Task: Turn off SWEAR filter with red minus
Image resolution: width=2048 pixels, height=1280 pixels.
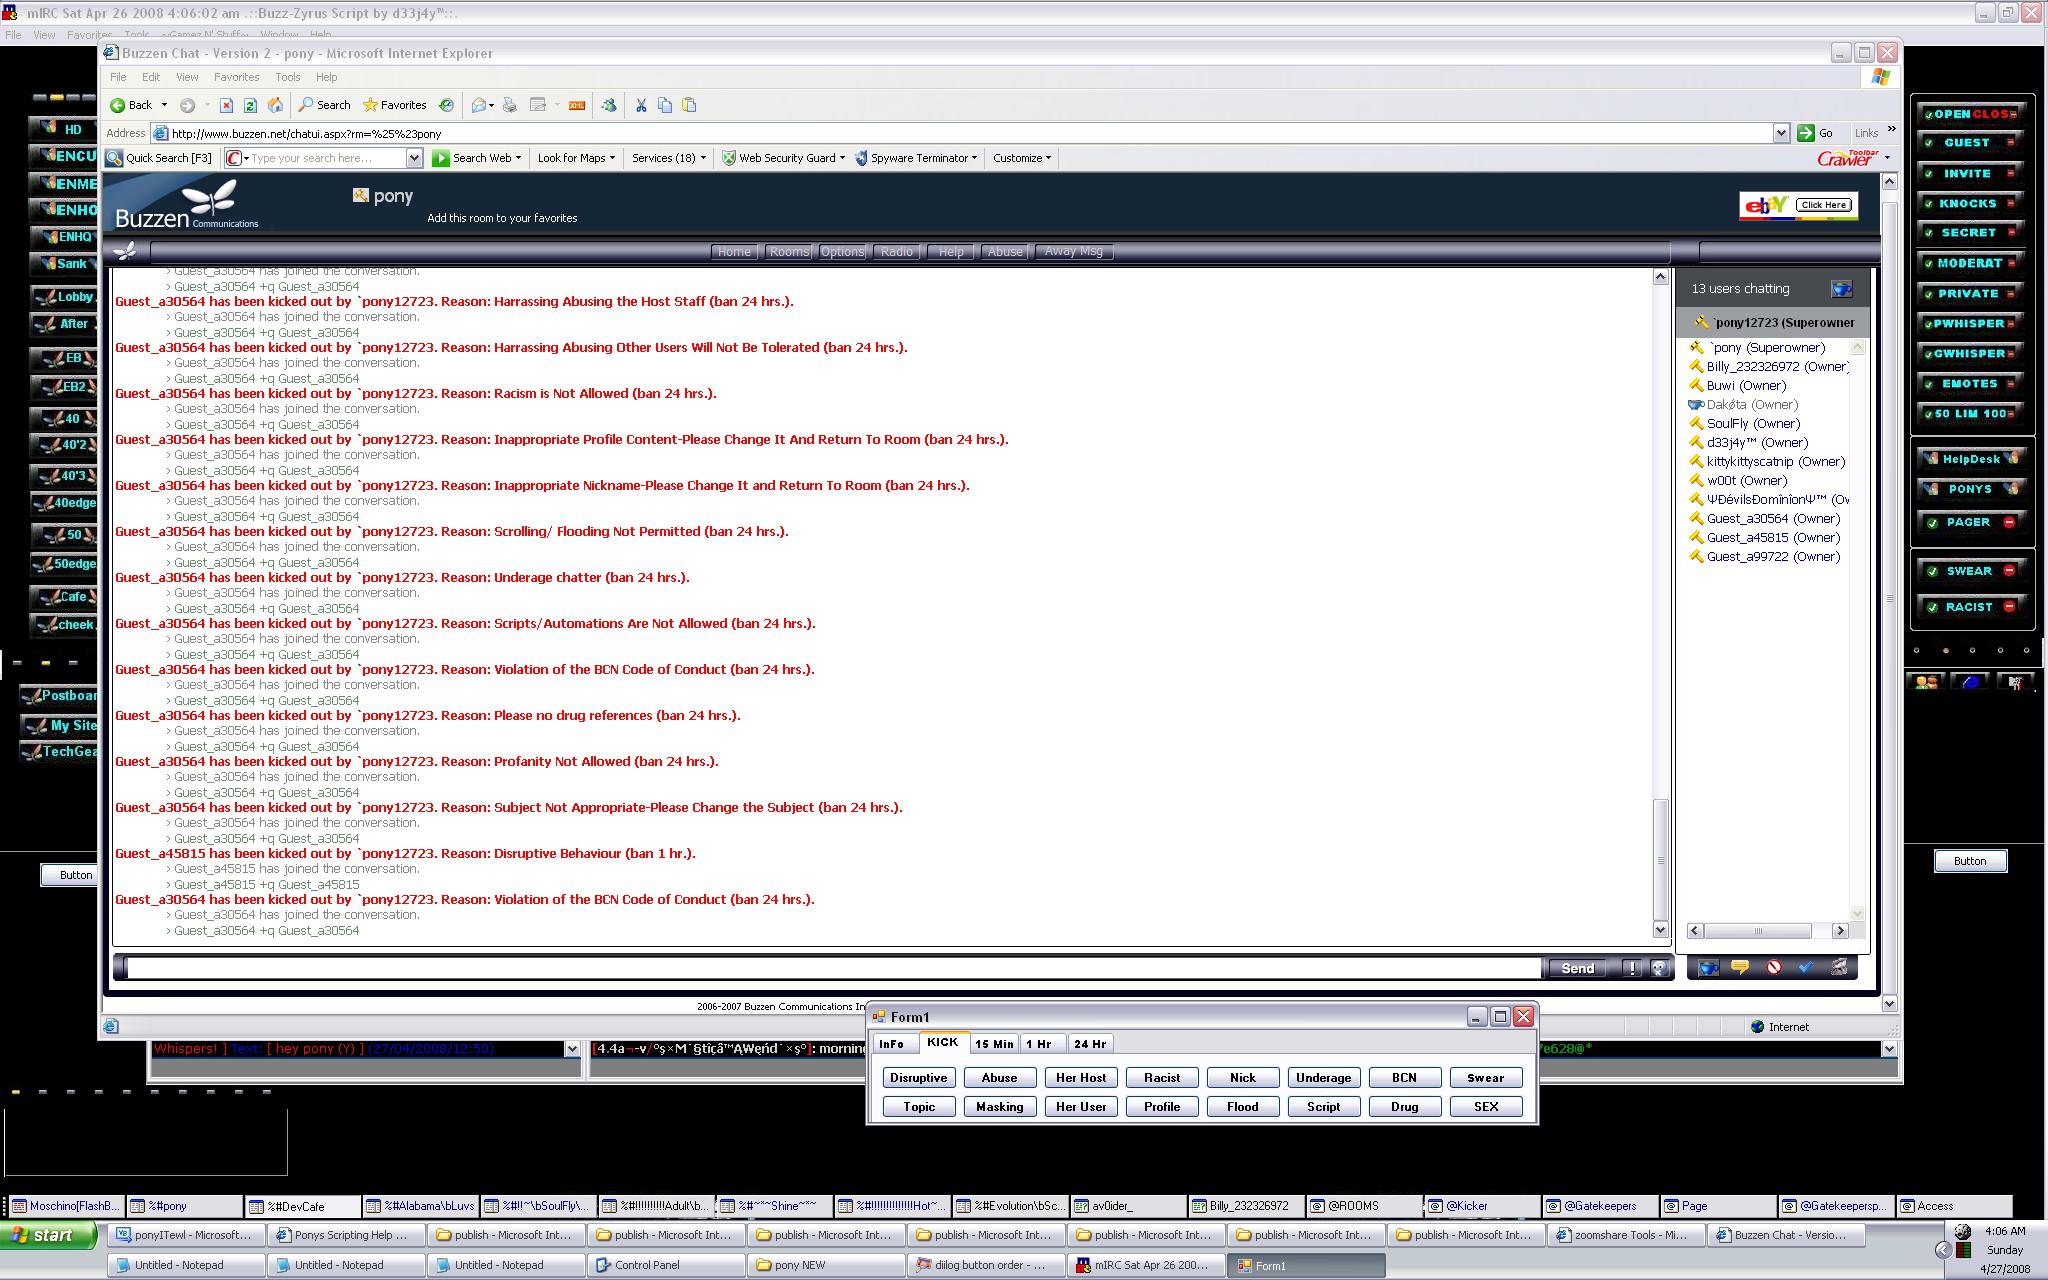Action: tap(2009, 571)
